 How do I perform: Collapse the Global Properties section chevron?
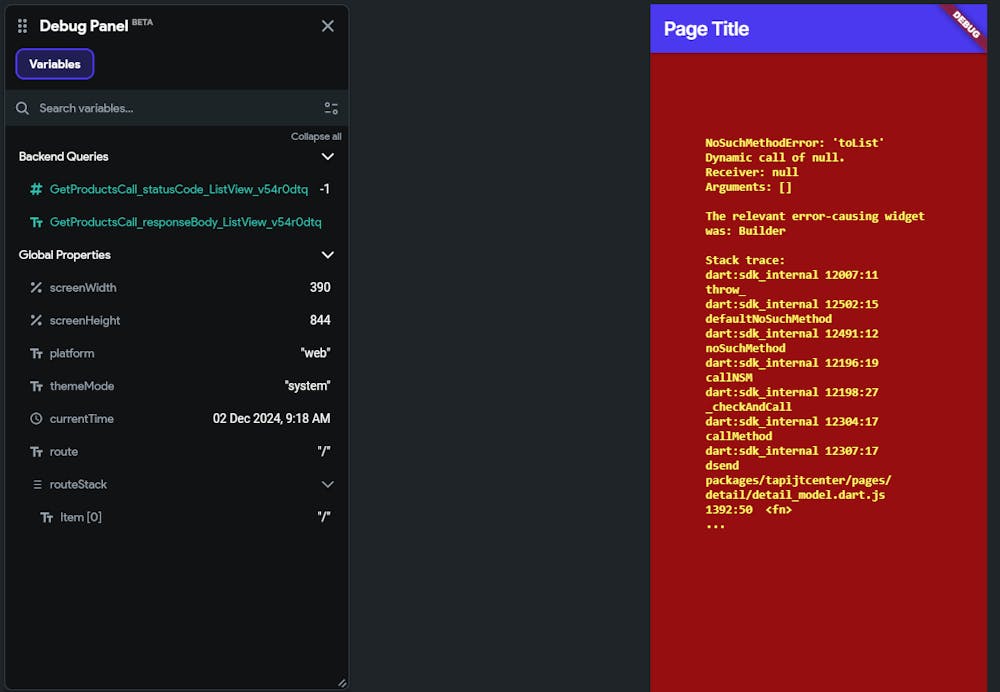328,255
